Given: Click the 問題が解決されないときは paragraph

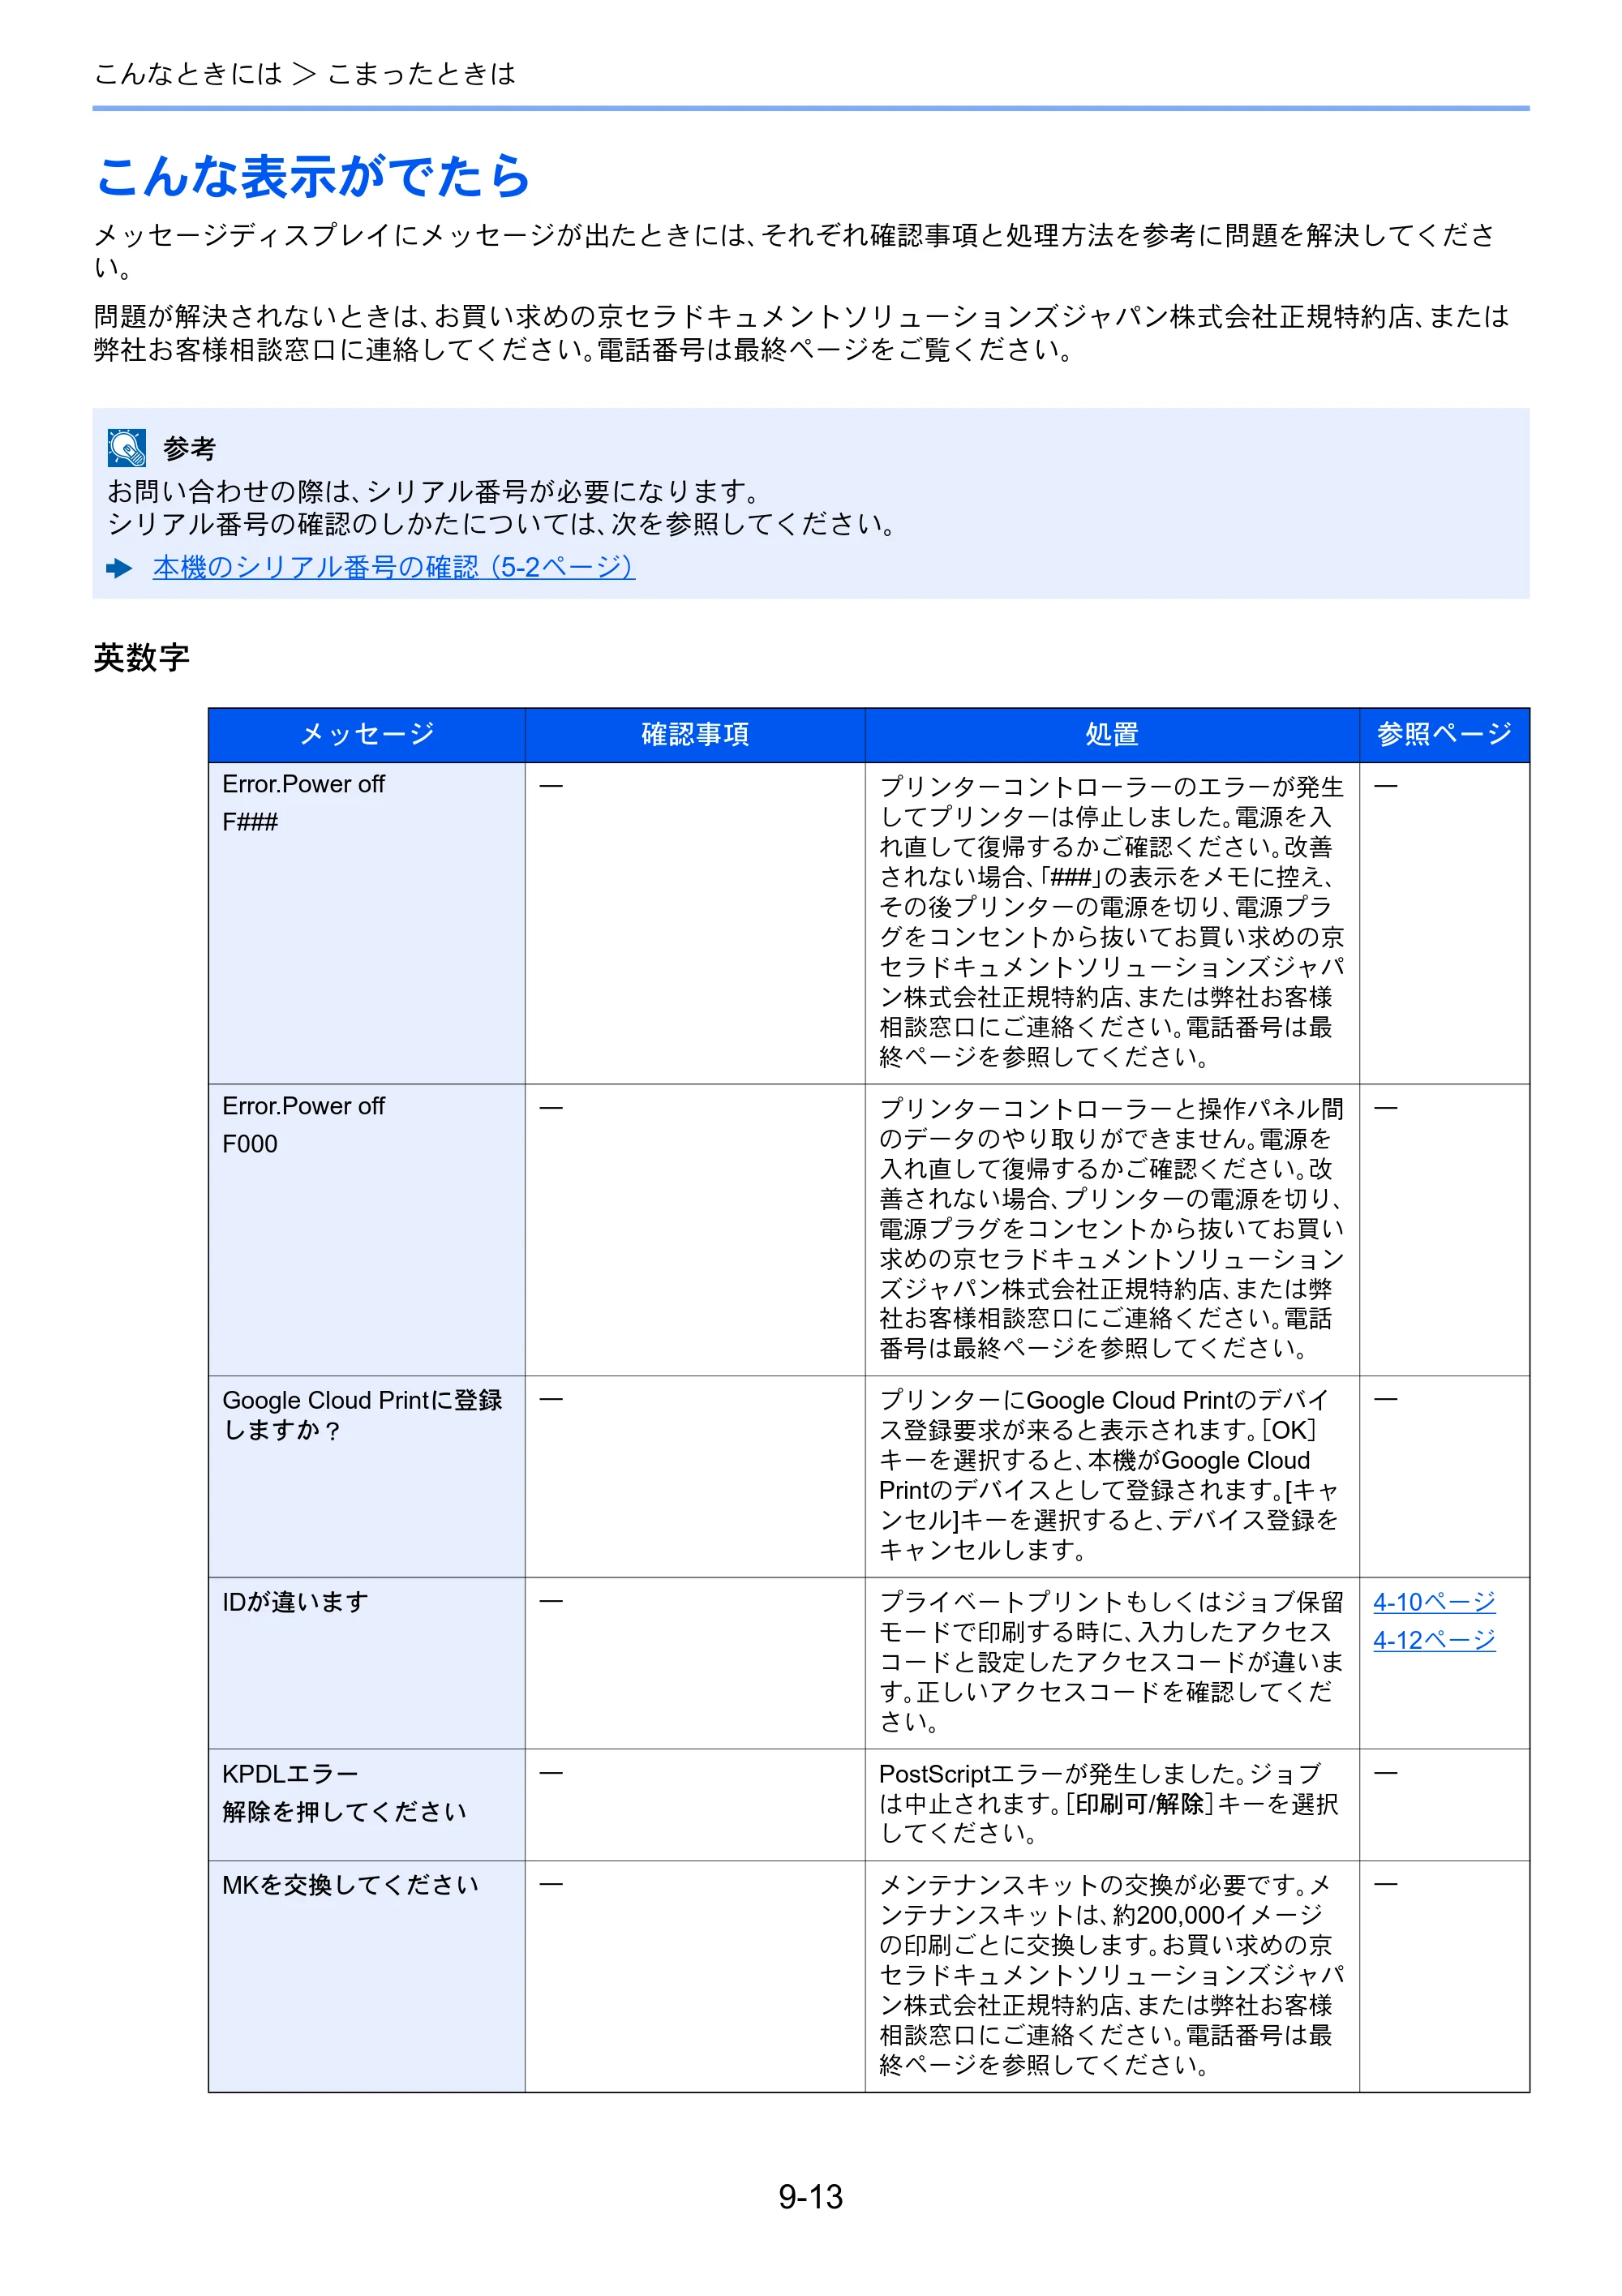Looking at the screenshot, I should point(802,333).
